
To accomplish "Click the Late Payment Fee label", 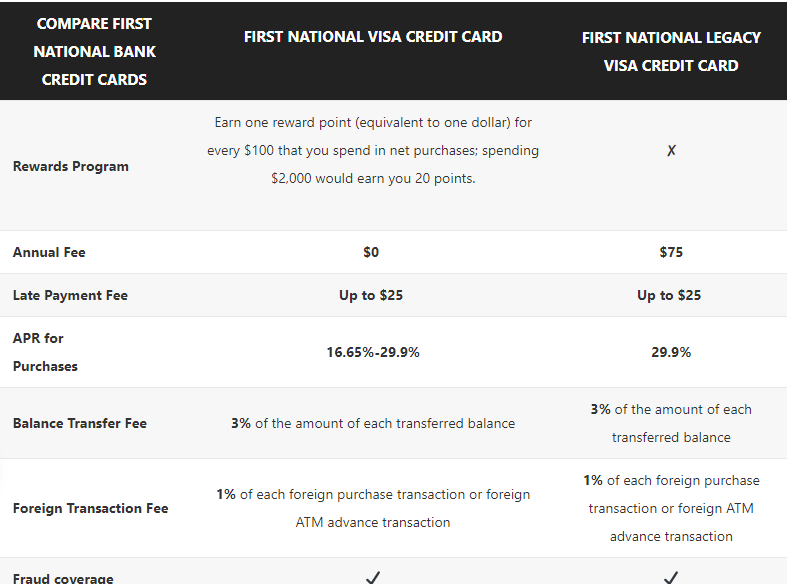I will coord(70,295).
